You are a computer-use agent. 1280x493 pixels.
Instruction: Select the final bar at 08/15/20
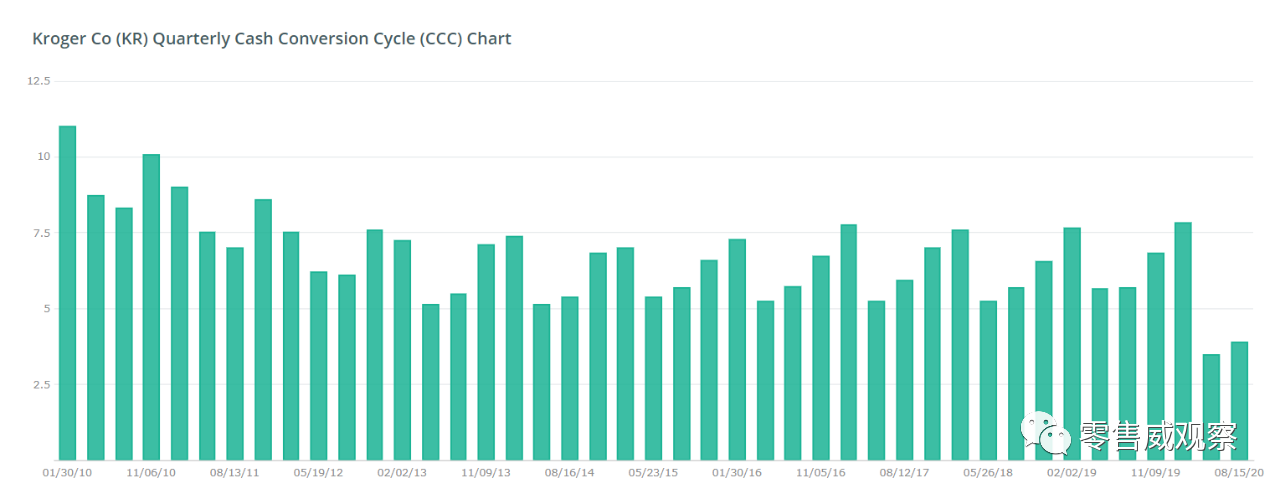click(x=1239, y=401)
